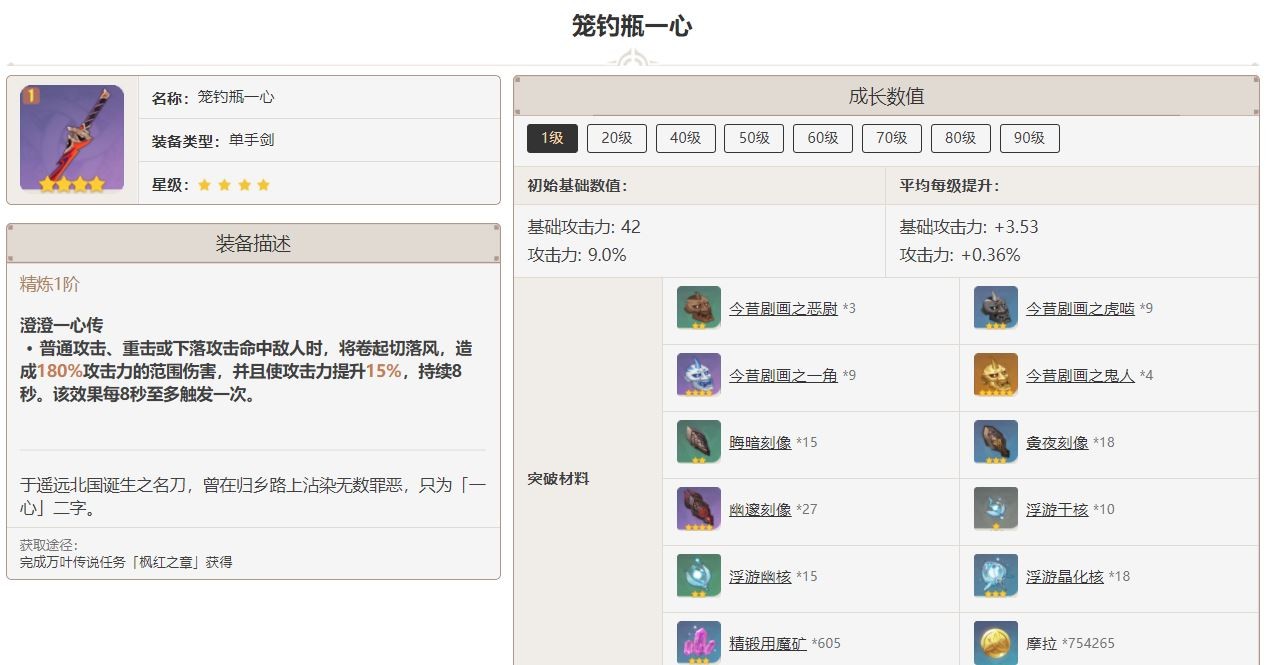Screen dimensions: 1266x665
Task: Click the 名称 label in info table
Action: (x=172, y=98)
